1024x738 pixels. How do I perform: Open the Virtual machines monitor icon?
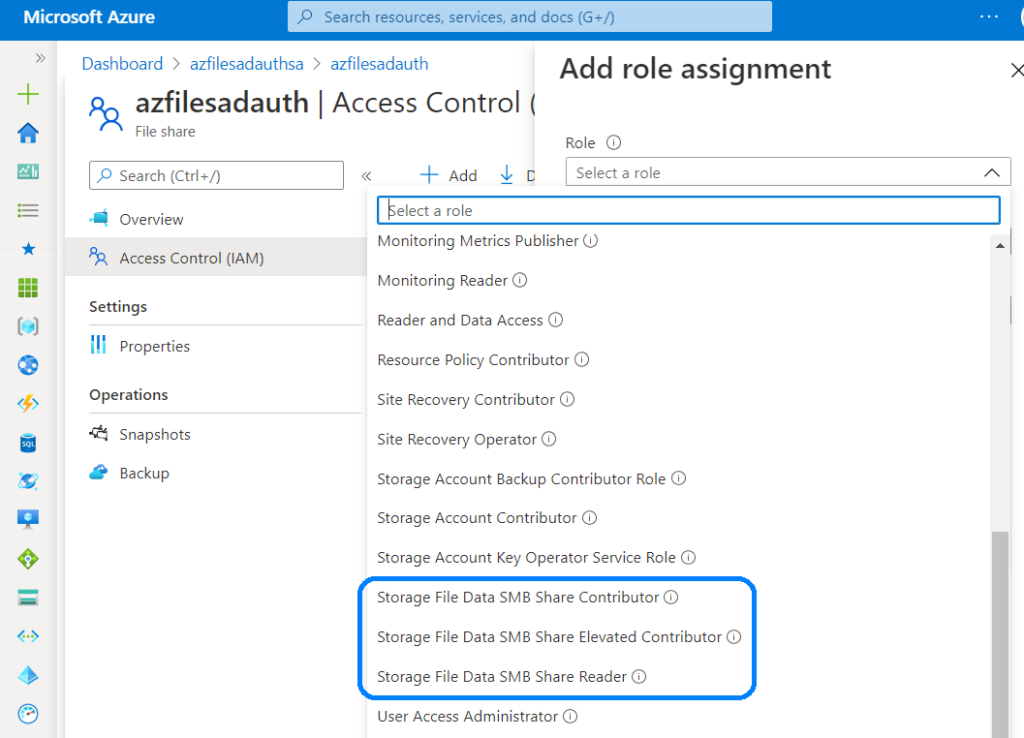pos(27,519)
